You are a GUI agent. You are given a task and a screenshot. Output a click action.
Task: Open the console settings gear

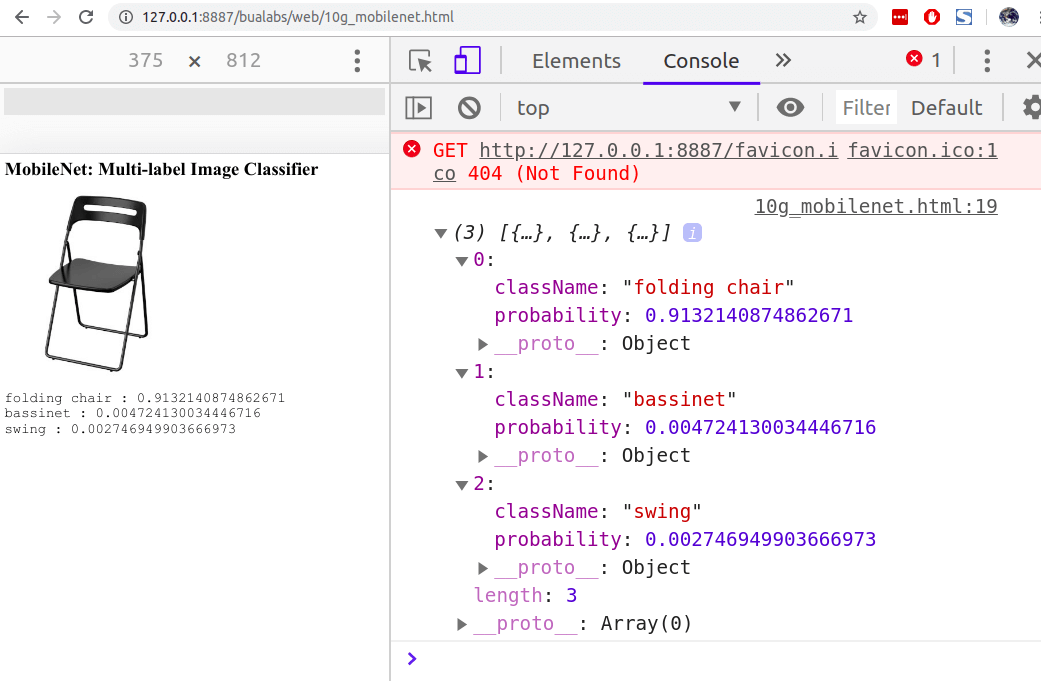[1031, 108]
